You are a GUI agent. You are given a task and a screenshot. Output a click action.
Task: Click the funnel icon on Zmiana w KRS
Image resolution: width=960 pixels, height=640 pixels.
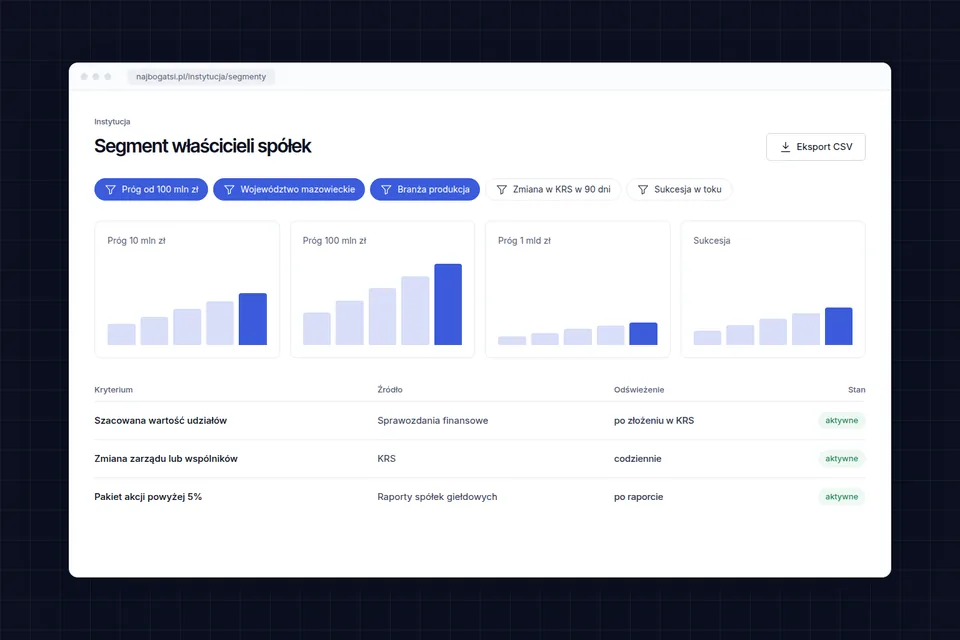pyautogui.click(x=501, y=190)
